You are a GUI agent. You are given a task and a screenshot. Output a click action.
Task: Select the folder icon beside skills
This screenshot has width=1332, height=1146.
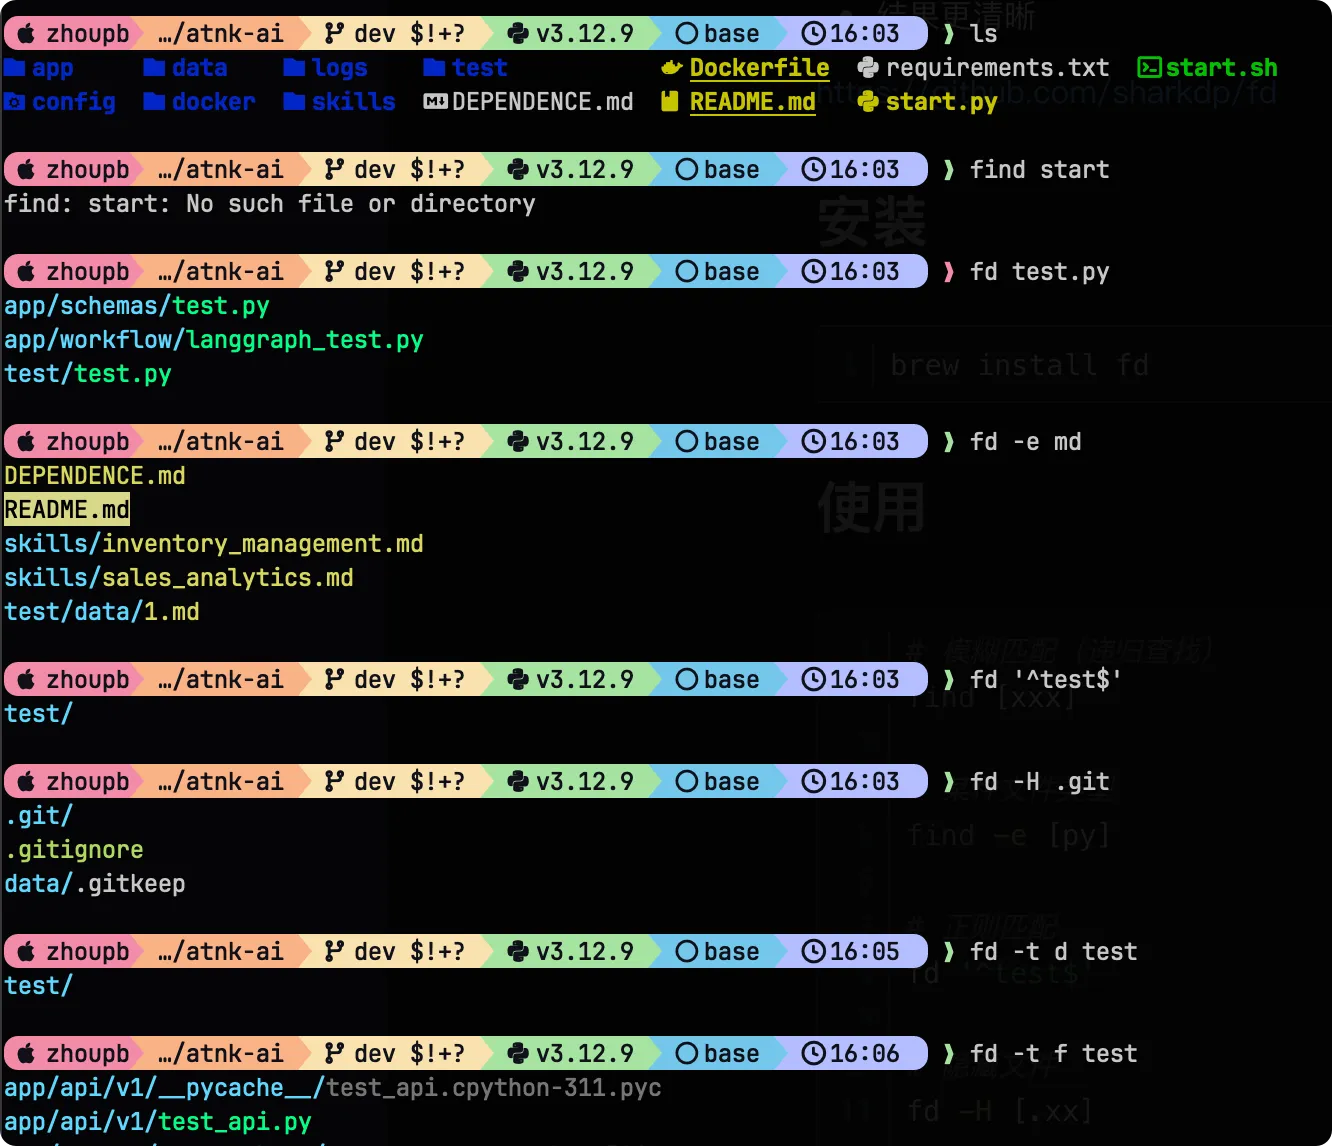(x=292, y=101)
